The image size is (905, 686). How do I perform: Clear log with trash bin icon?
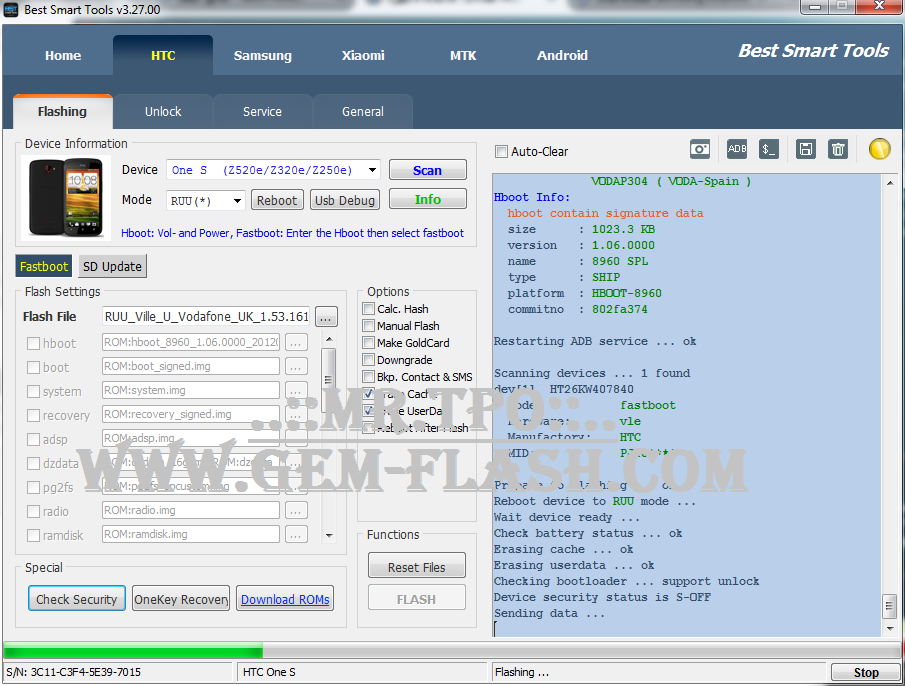coord(837,149)
